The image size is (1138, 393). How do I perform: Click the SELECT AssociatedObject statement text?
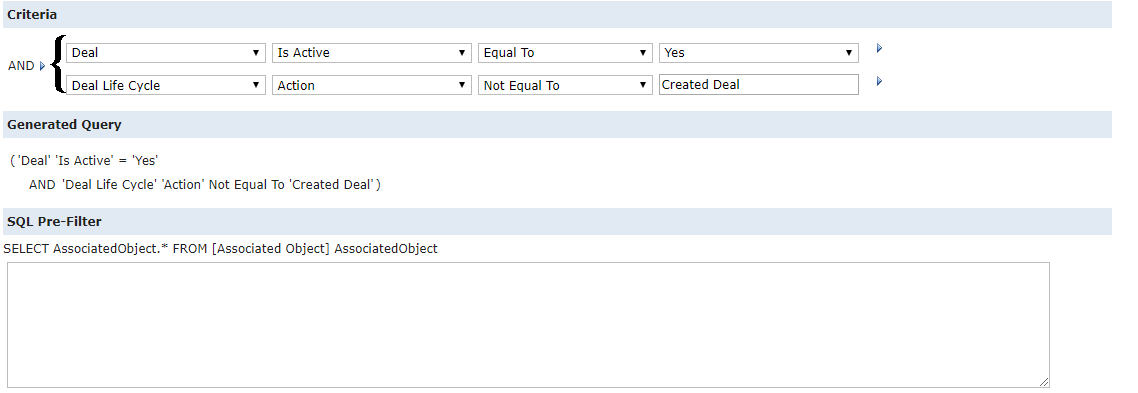pyautogui.click(x=221, y=248)
